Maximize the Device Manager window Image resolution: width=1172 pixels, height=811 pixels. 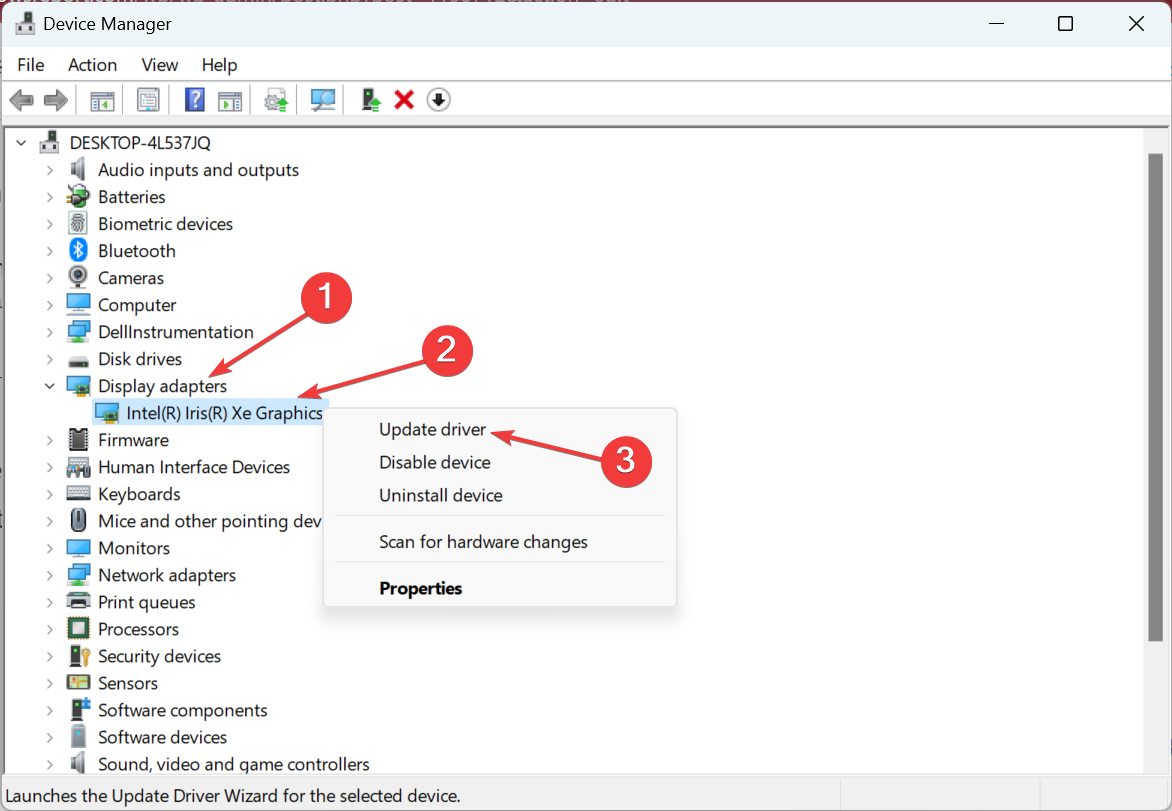pos(1065,24)
